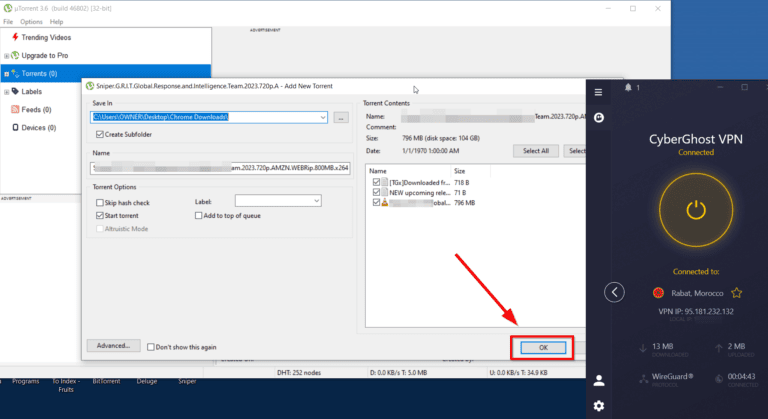Screen dimensions: 768x419
Task: Open the CyberGhost hamburger menu
Action: (598, 92)
